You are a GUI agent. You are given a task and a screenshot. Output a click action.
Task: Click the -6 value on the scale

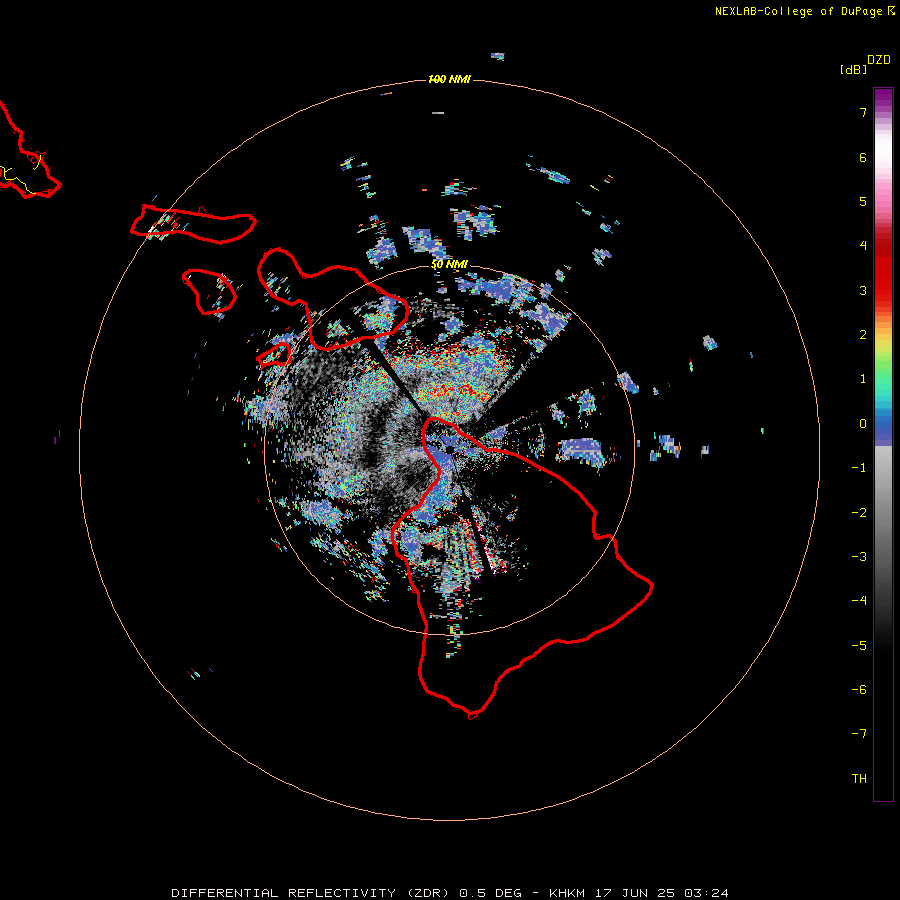(x=859, y=690)
